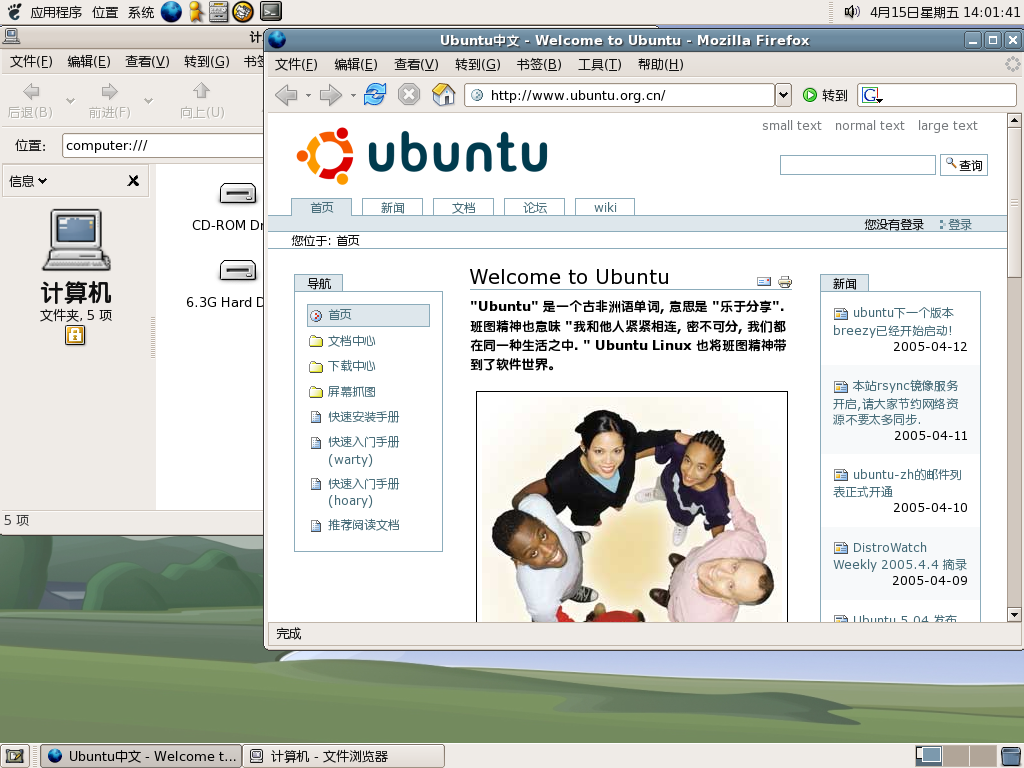Select the 6.3G Hard Drive icon
This screenshot has width=1024, height=768.
238,270
